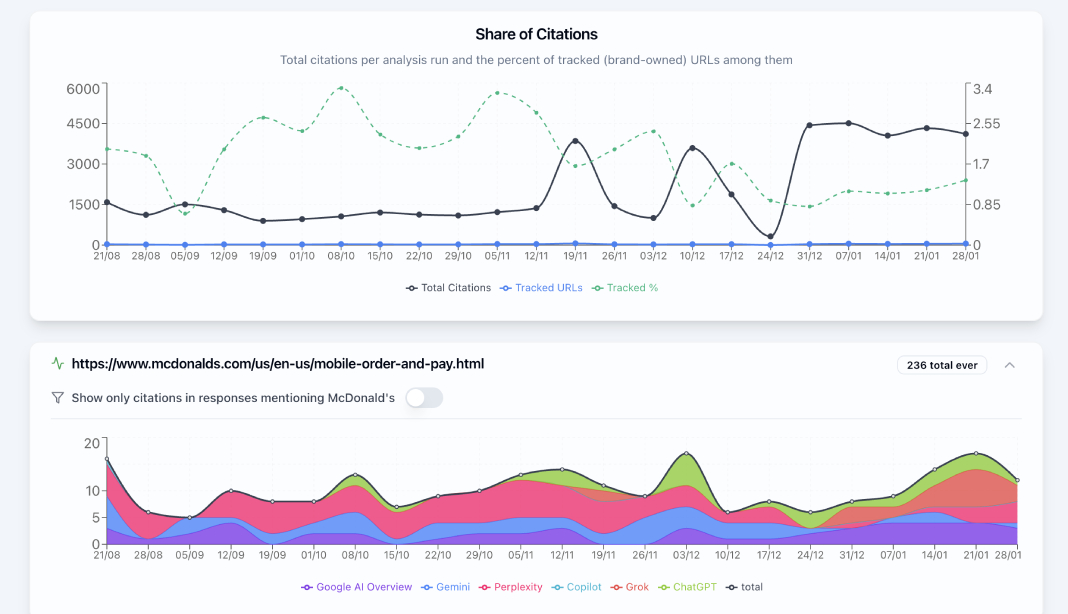Toggle Total Citations legend series

point(449,288)
